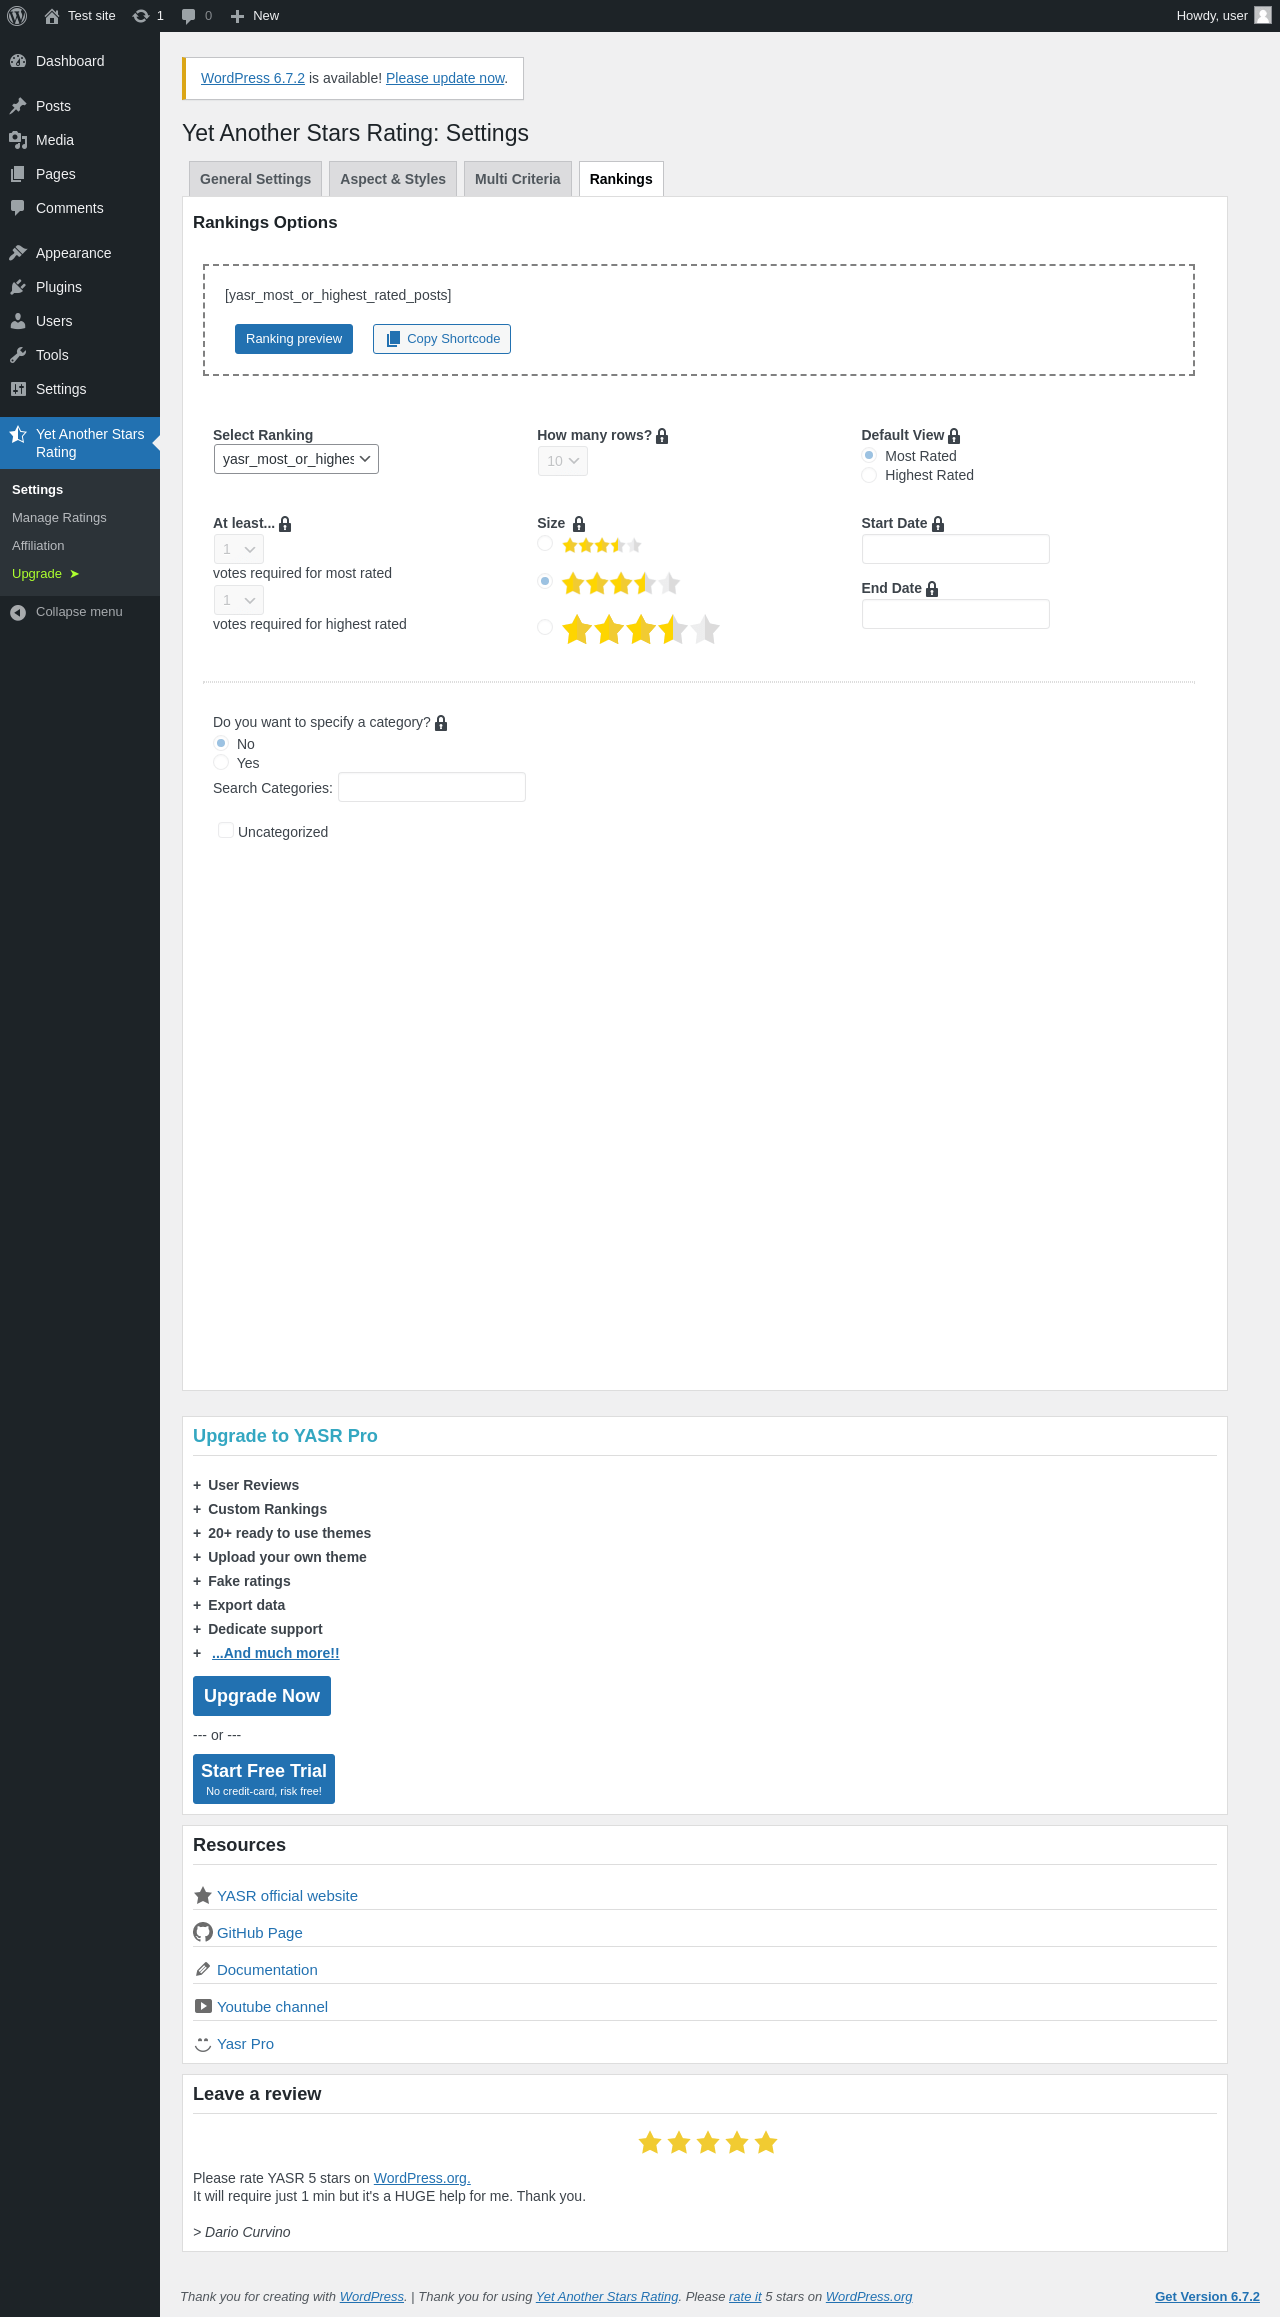Image resolution: width=1280 pixels, height=2317 pixels.
Task: Click the Start Free Trial button
Action: pos(264,1779)
